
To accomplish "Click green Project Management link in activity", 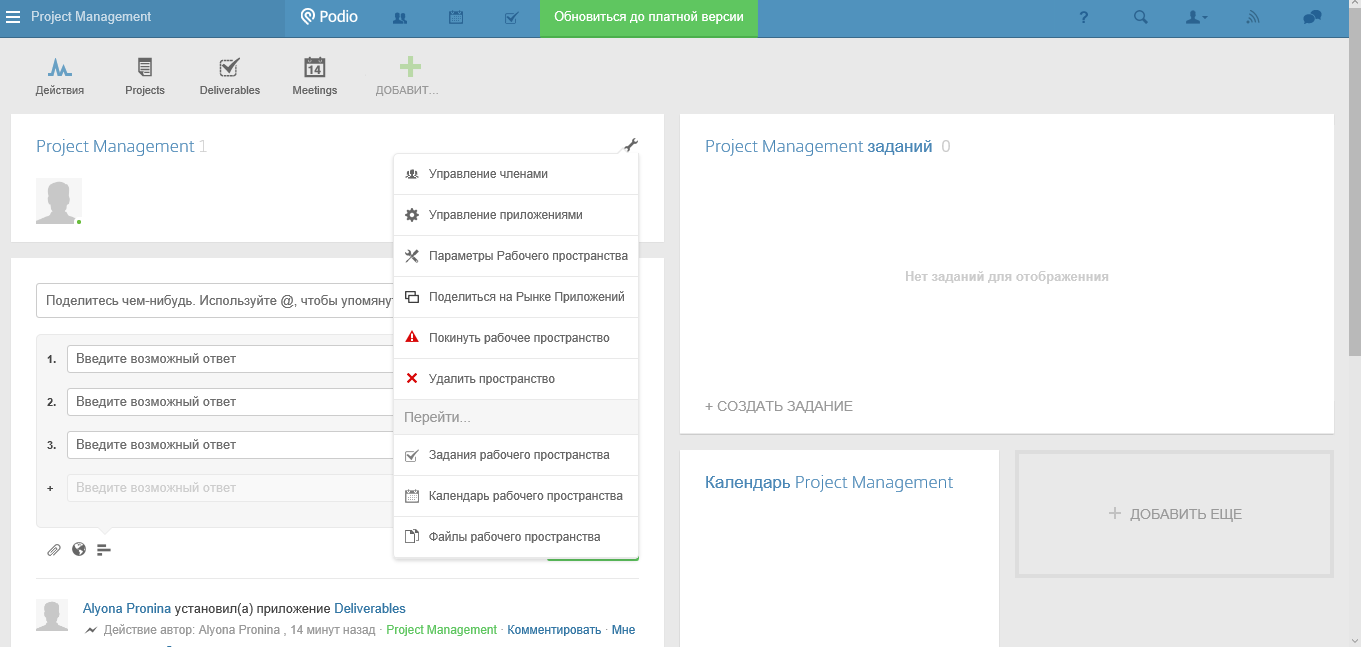I will pos(441,630).
